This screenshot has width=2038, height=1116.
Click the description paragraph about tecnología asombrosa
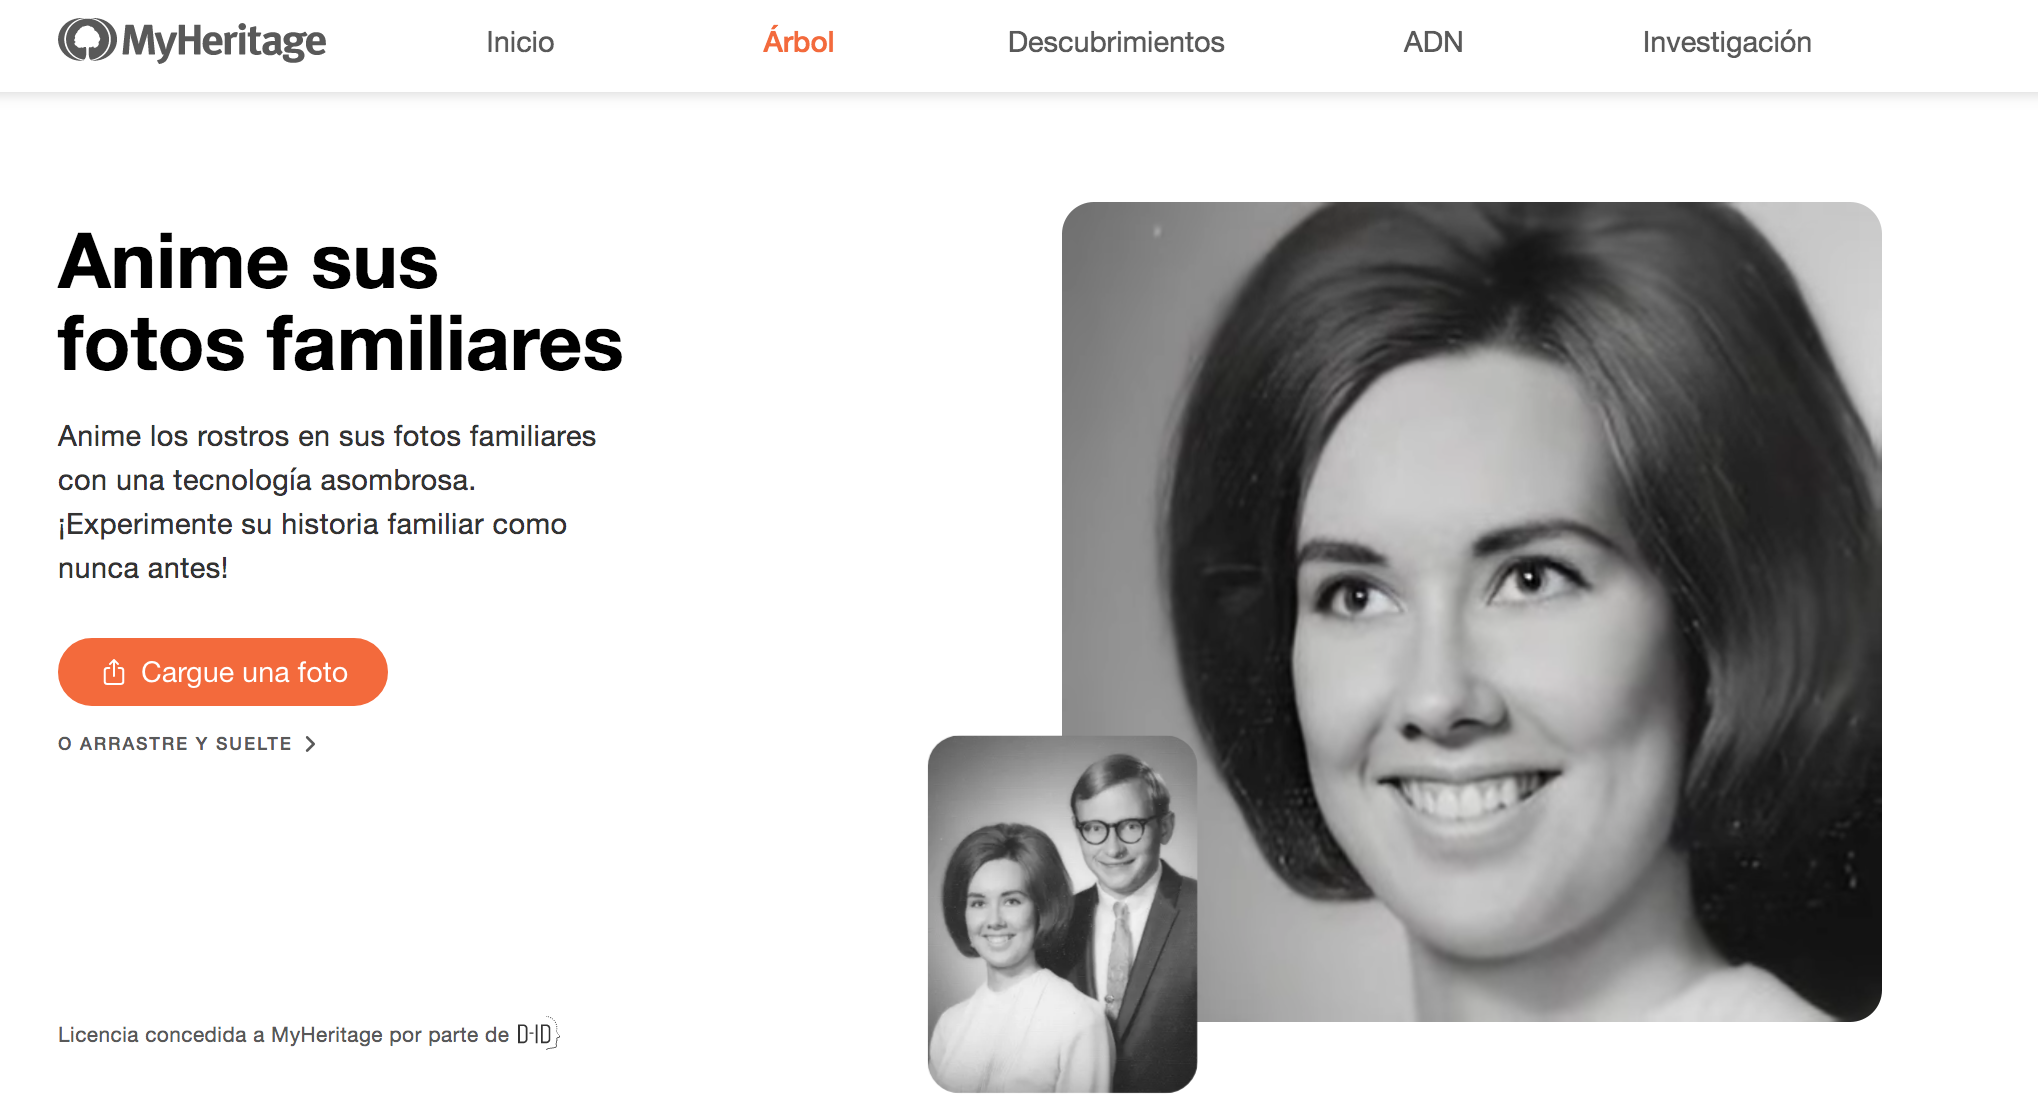[326, 502]
